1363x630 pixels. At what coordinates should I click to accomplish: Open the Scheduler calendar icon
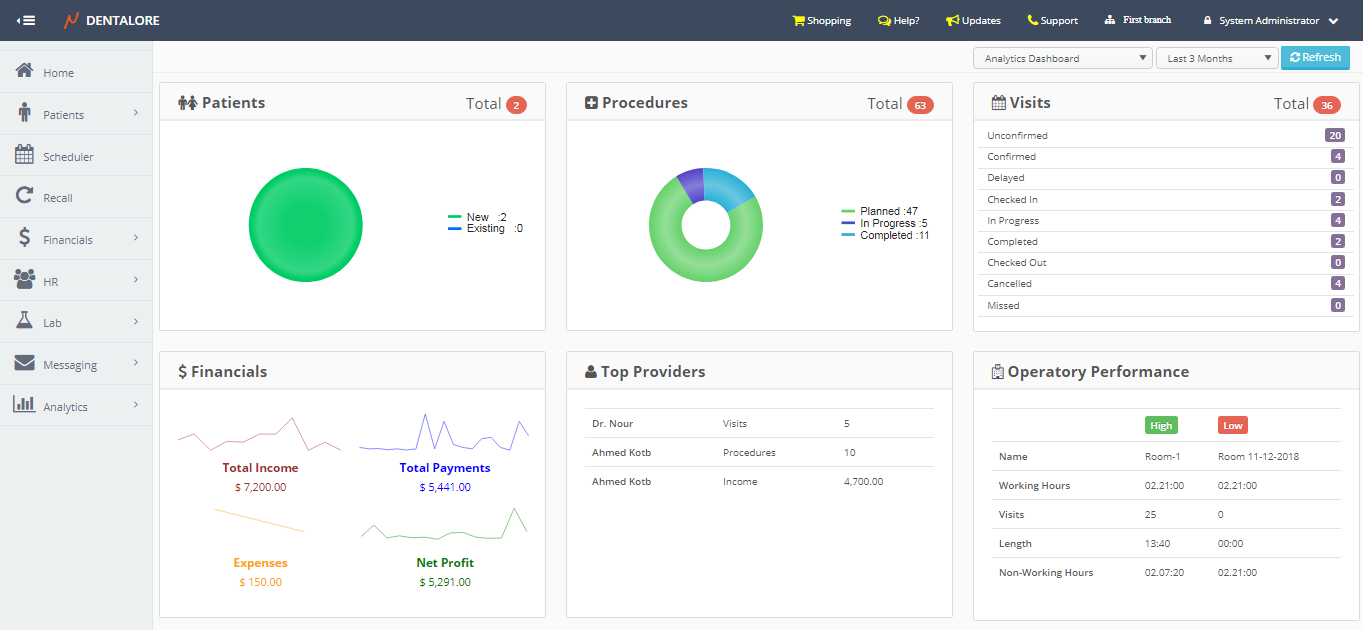(x=25, y=155)
